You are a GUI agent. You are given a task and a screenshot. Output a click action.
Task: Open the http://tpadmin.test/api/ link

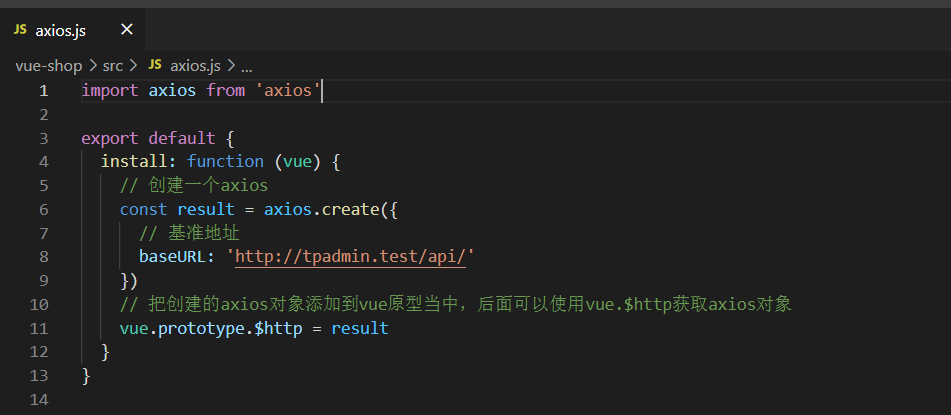click(351, 257)
